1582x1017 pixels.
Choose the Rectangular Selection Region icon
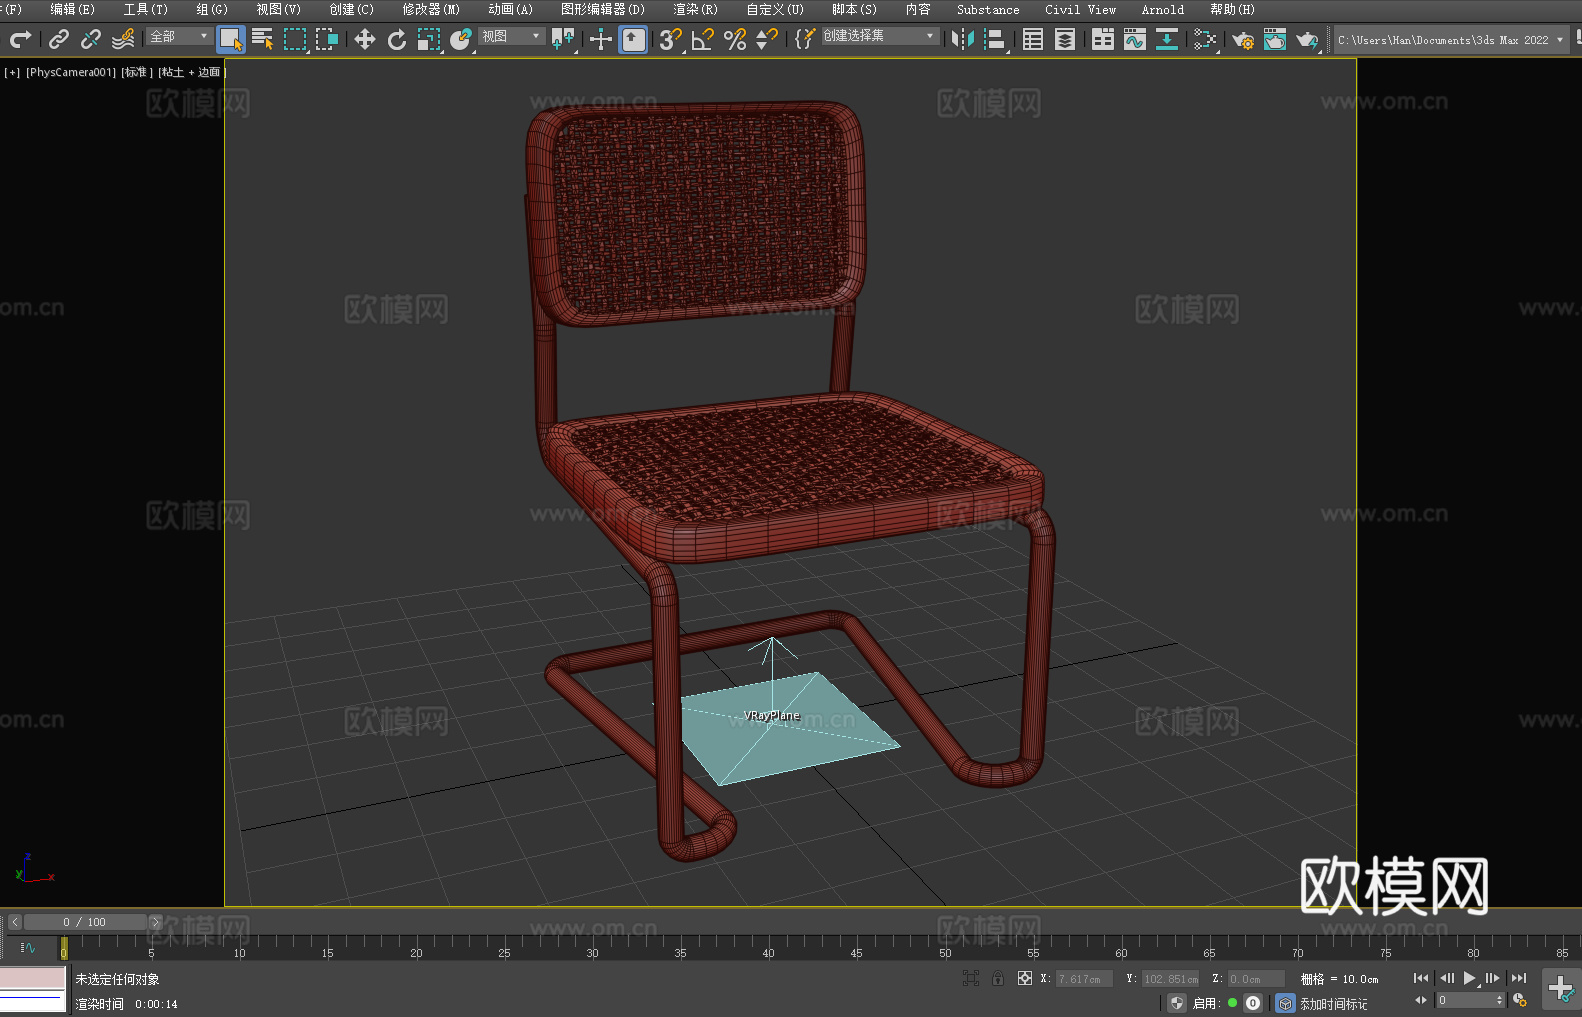295,39
